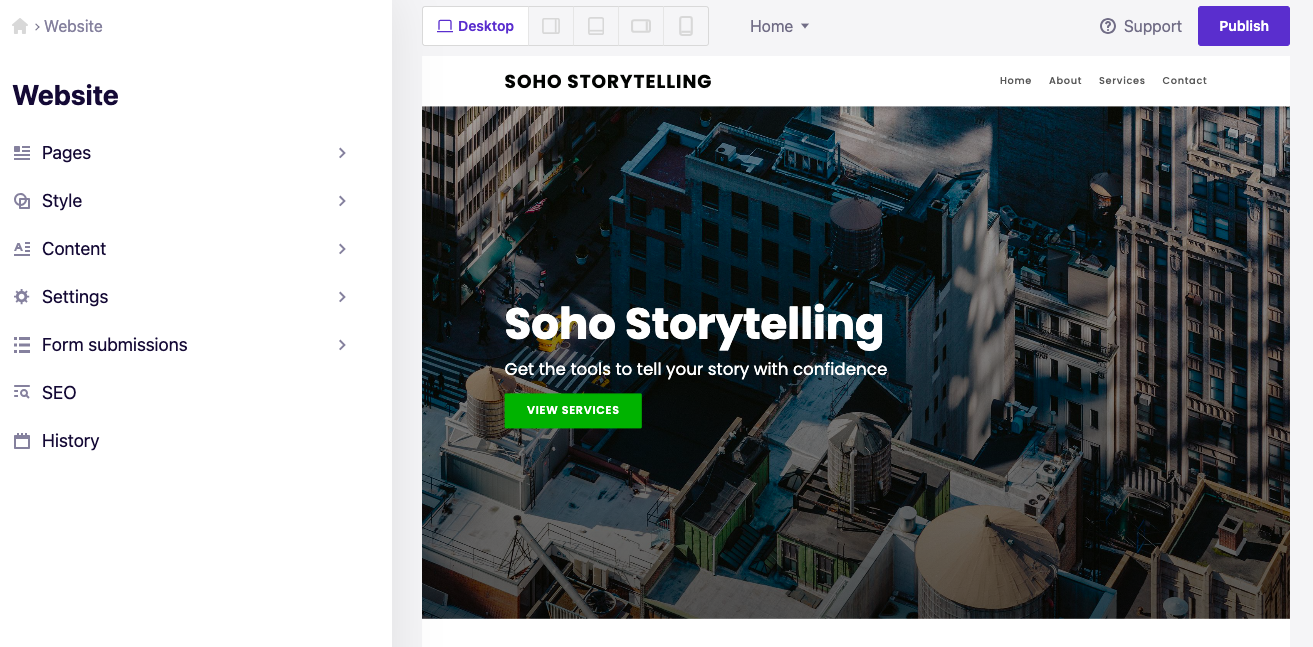Expand the Content chevron arrow
The image size is (1313, 647).
[x=342, y=249]
